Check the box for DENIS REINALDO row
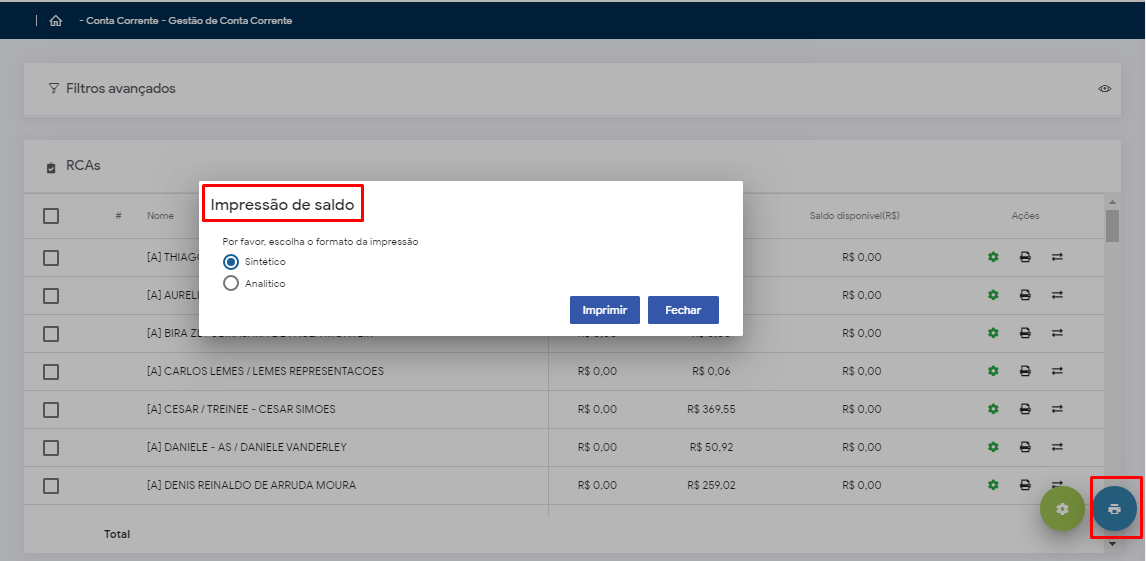1146x561 pixels. (x=51, y=486)
